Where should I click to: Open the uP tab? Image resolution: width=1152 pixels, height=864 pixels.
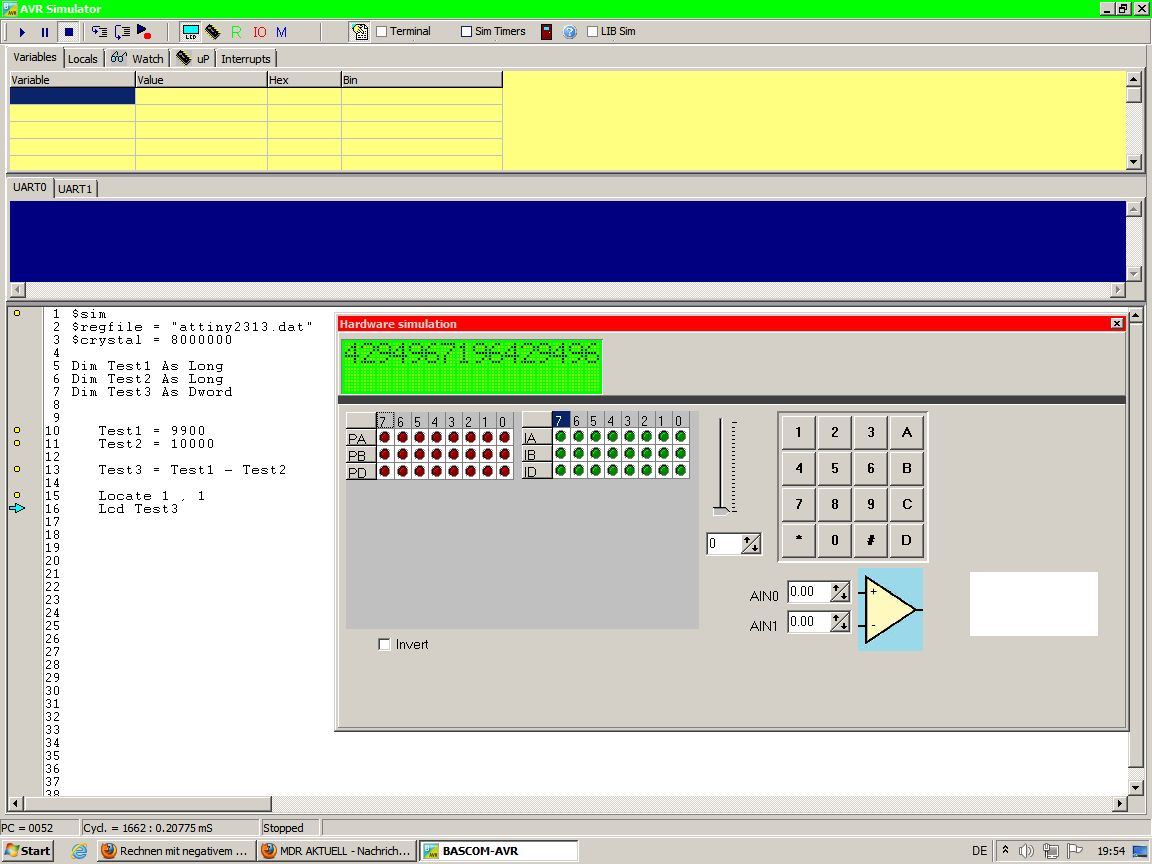[x=193, y=59]
